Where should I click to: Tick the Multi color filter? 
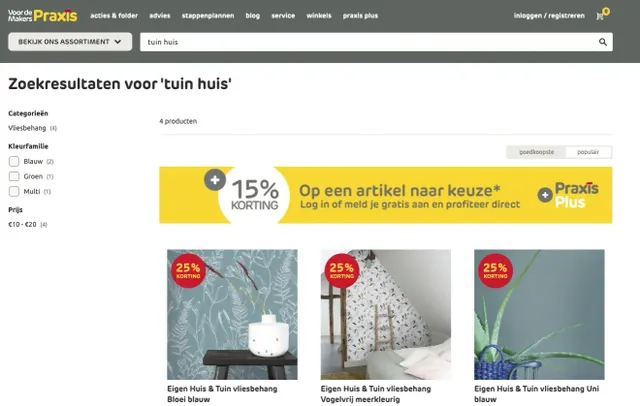pyautogui.click(x=14, y=191)
